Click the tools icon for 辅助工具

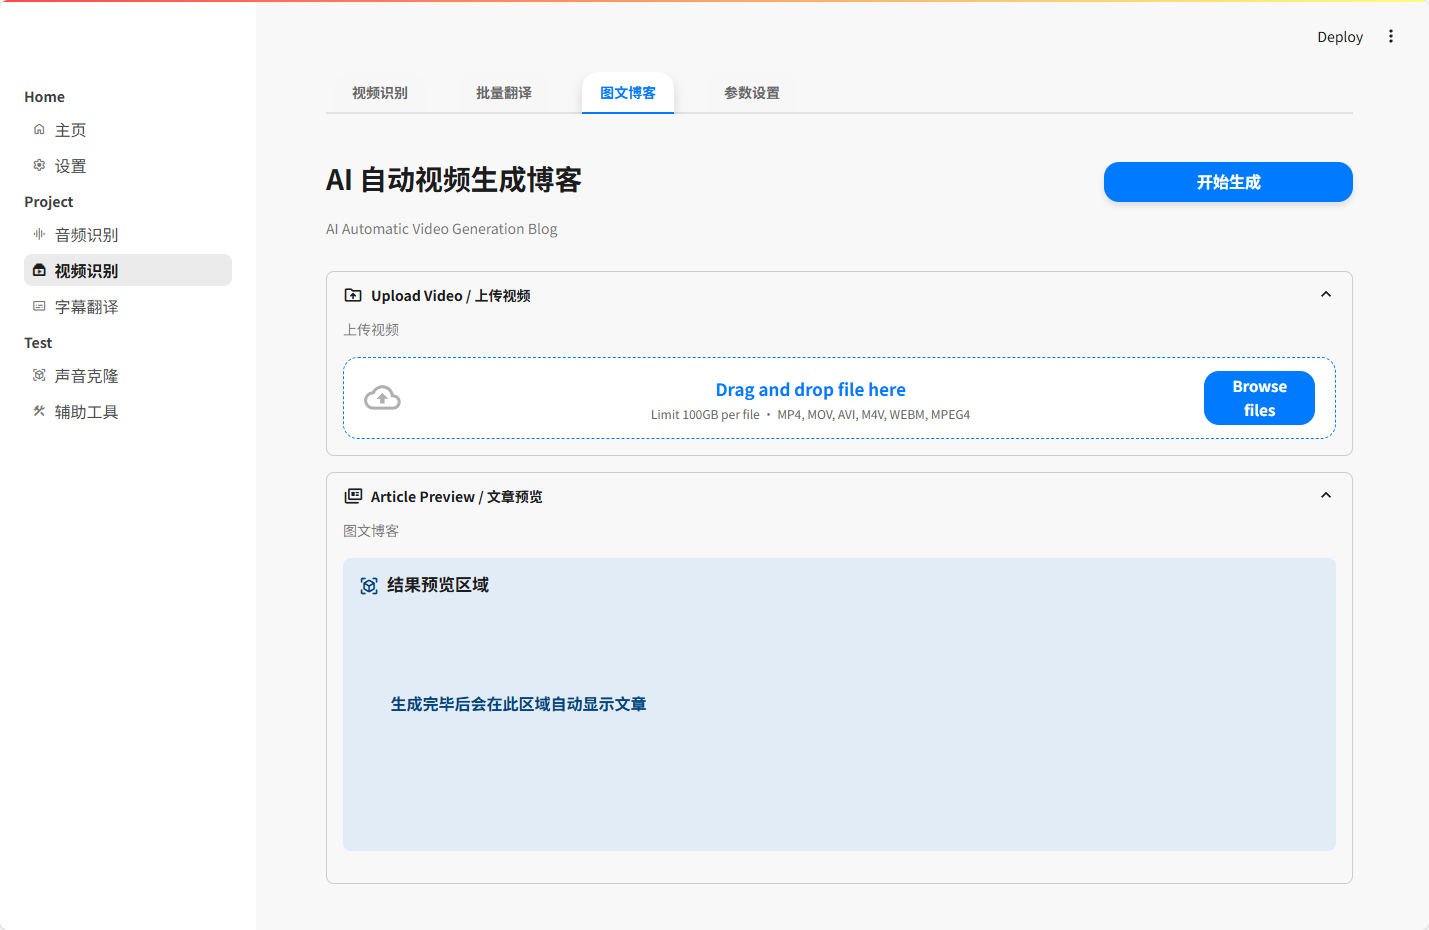(x=39, y=411)
